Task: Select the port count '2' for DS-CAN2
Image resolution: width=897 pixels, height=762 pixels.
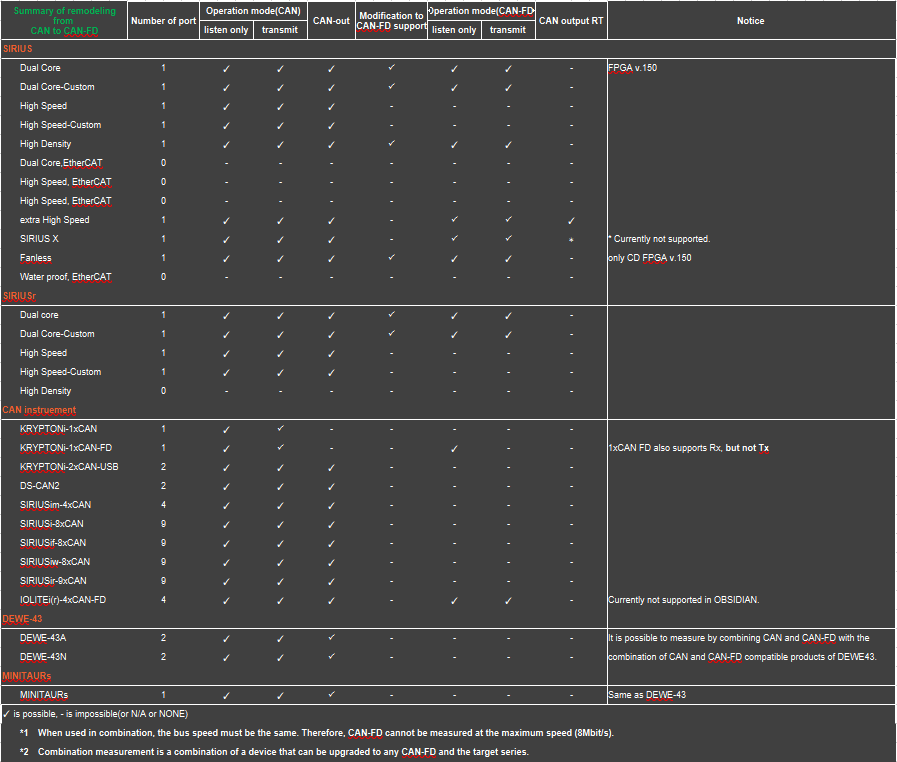Action: [x=163, y=485]
